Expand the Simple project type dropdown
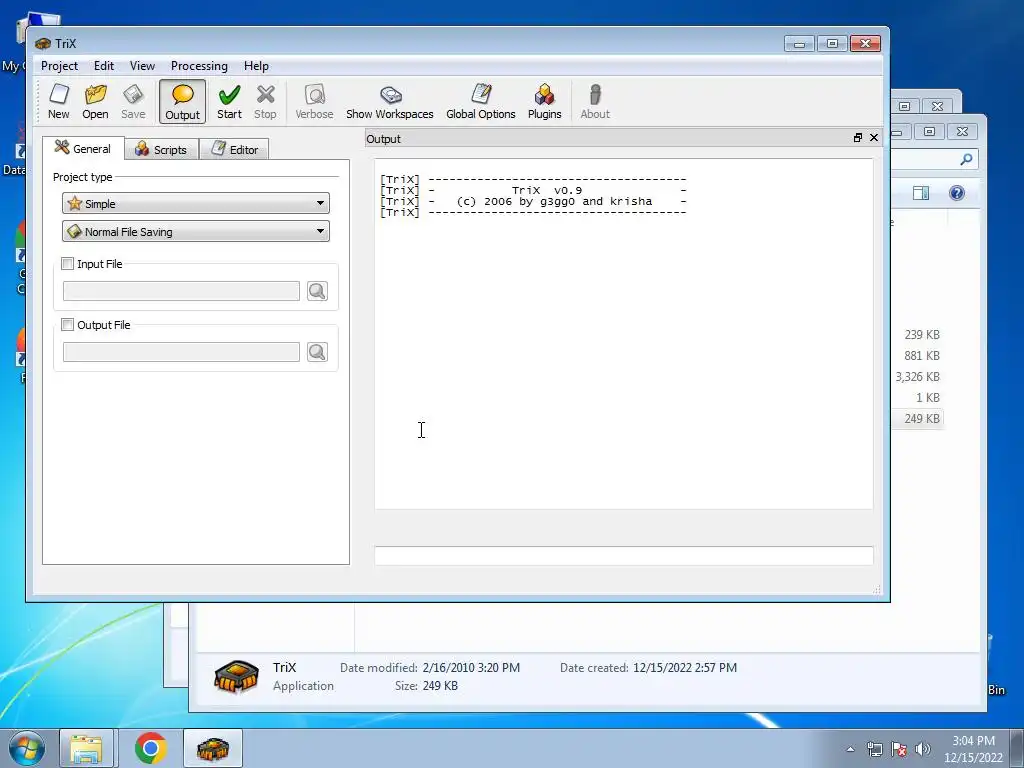This screenshot has width=1024, height=768. (196, 203)
